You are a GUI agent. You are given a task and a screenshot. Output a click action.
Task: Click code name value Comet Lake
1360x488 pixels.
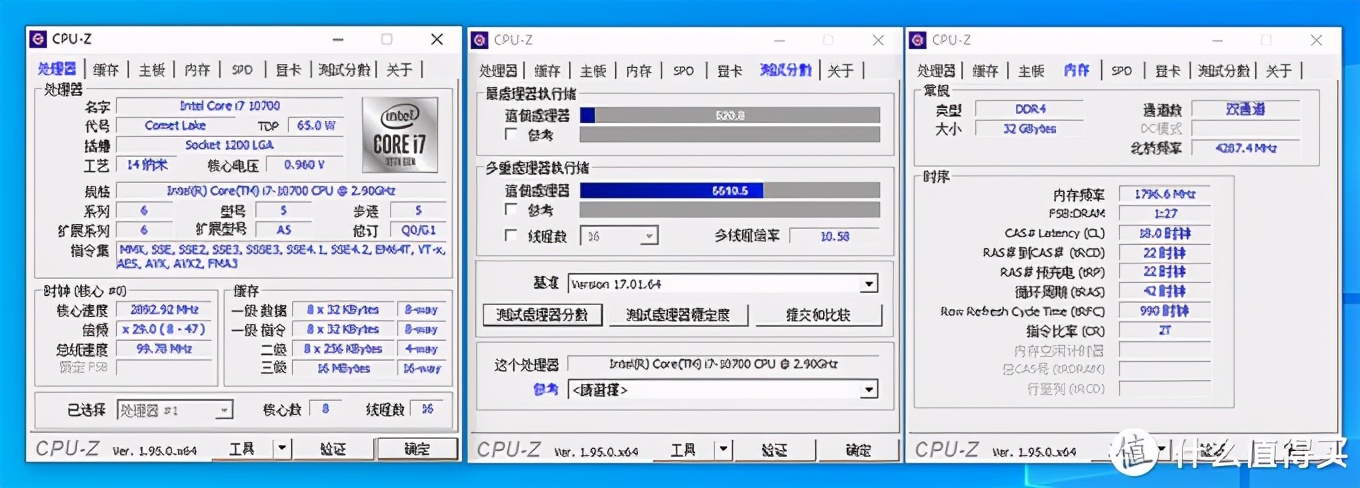[x=175, y=126]
